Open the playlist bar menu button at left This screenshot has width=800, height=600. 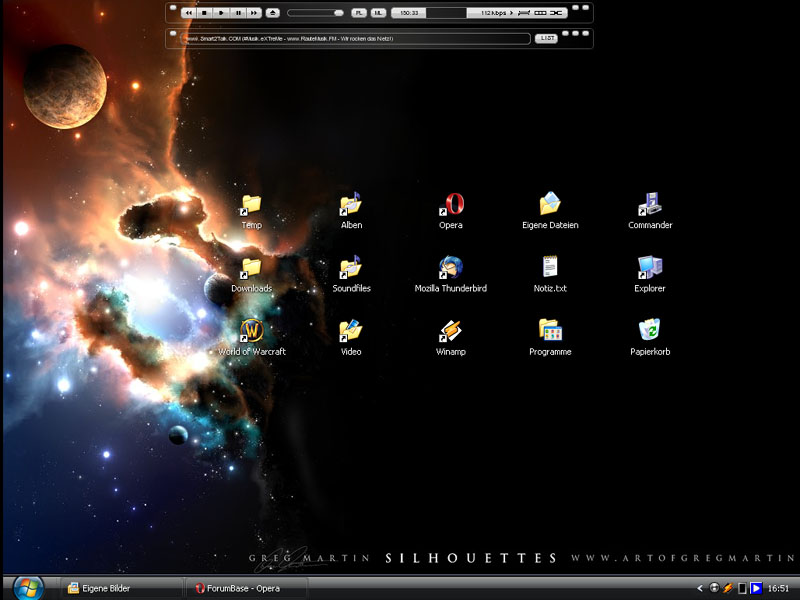(x=173, y=33)
